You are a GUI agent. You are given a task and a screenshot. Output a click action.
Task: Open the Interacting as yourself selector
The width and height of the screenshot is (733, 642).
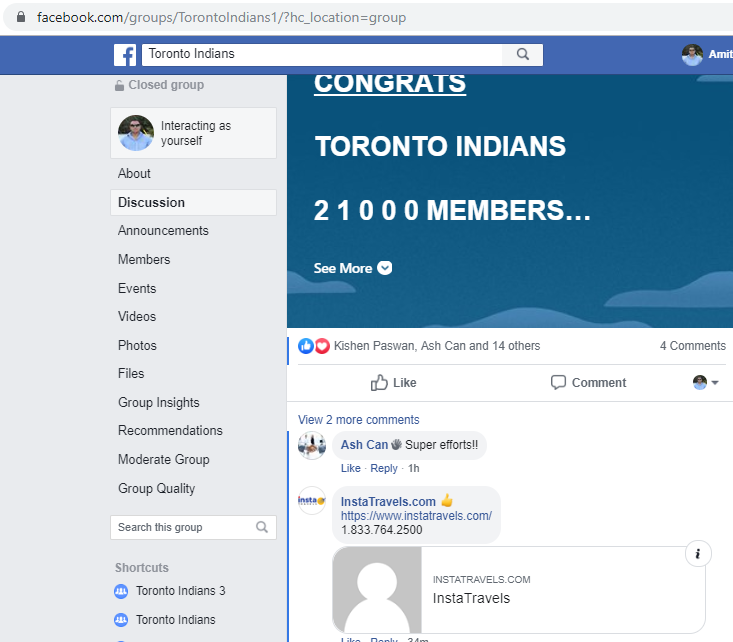[193, 133]
